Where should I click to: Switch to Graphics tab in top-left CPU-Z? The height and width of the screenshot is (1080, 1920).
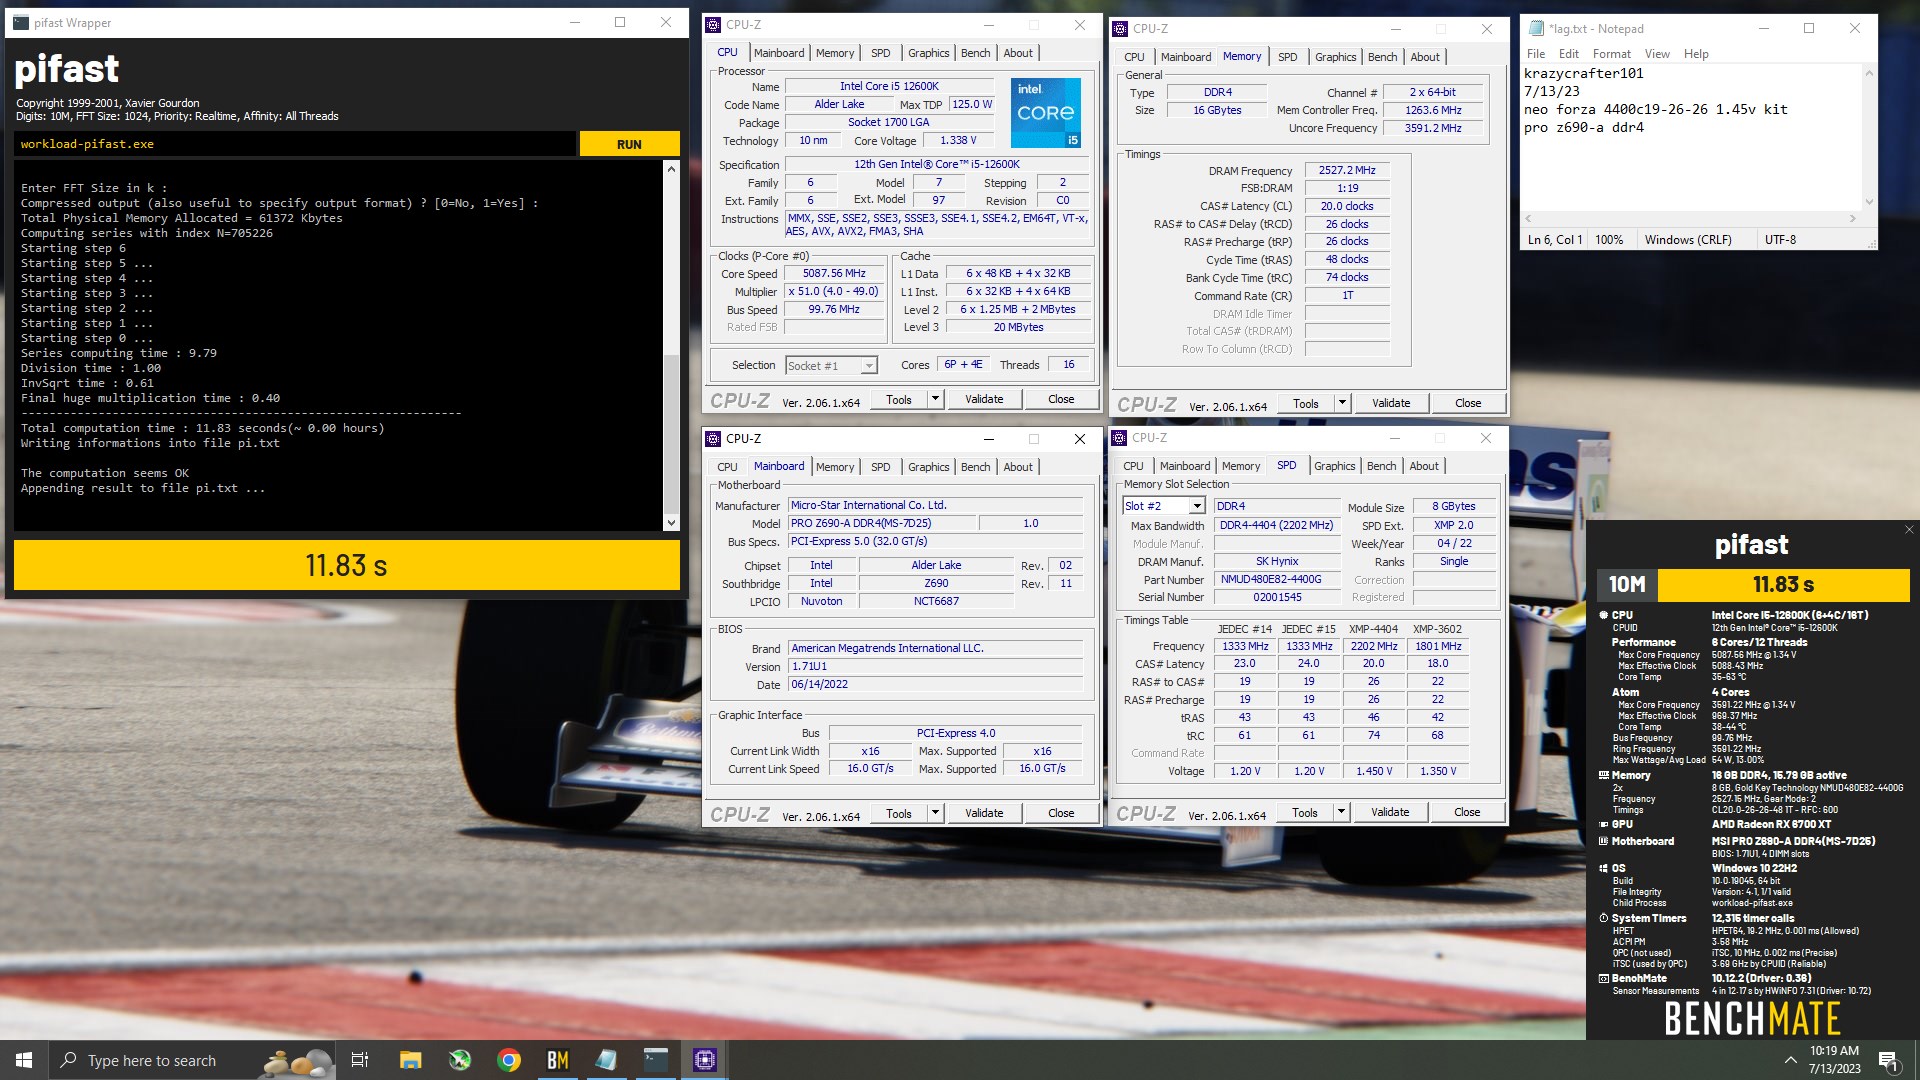(x=928, y=53)
